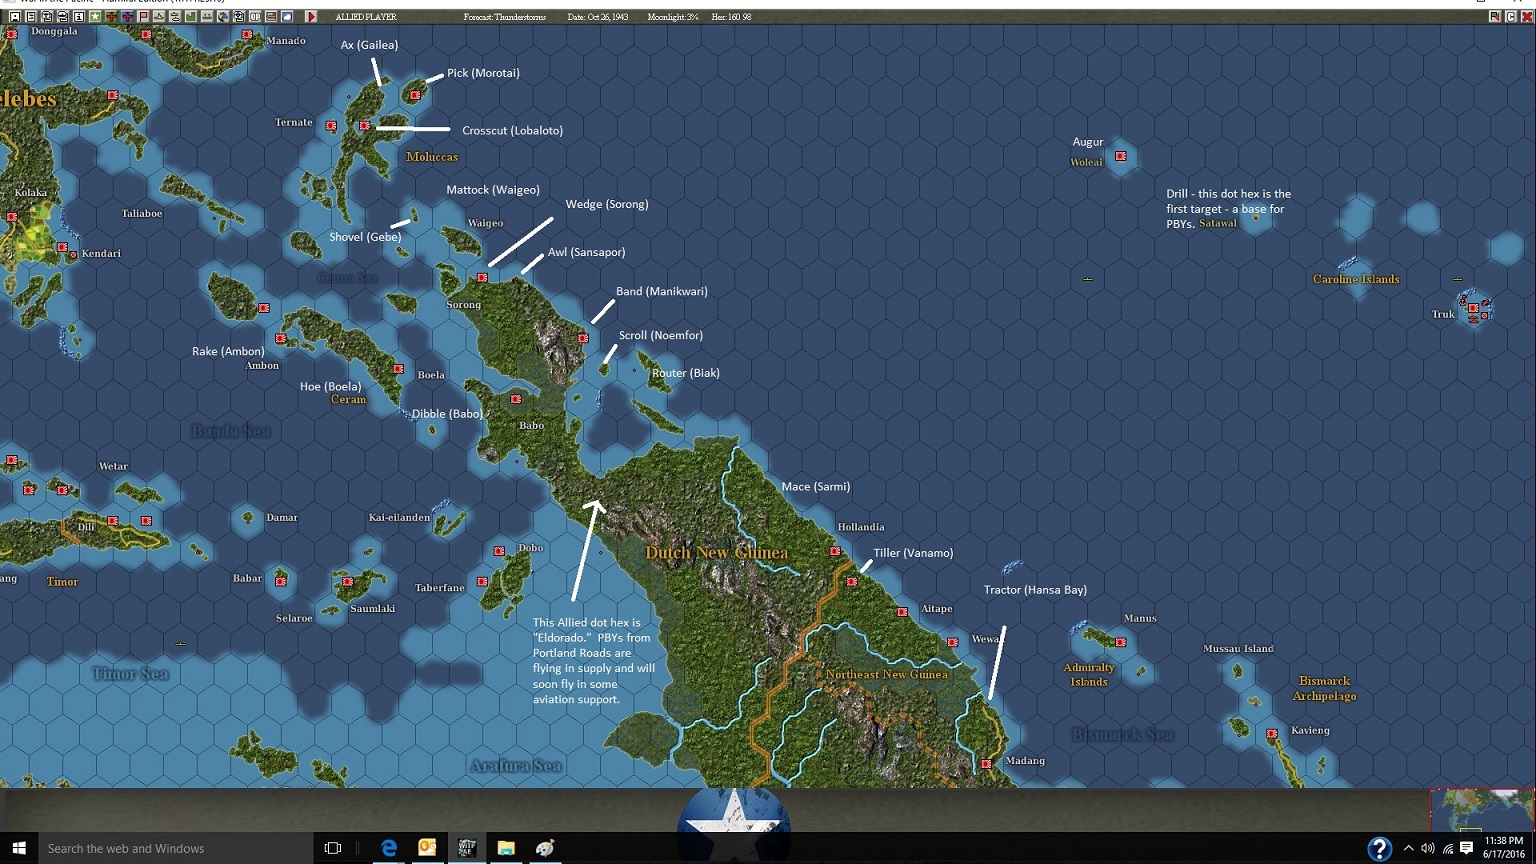The height and width of the screenshot is (864, 1536).
Task: Click the 'Wetar' map label
Action: click(113, 466)
